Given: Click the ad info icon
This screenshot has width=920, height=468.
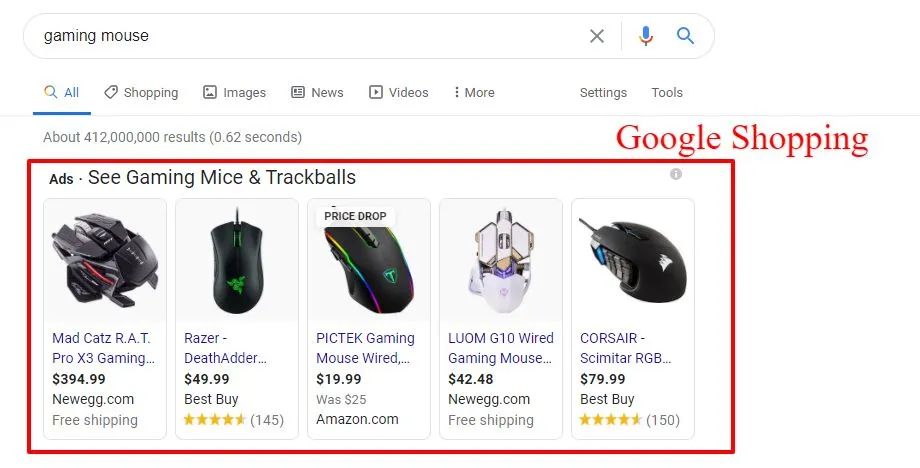Looking at the screenshot, I should tap(676, 174).
